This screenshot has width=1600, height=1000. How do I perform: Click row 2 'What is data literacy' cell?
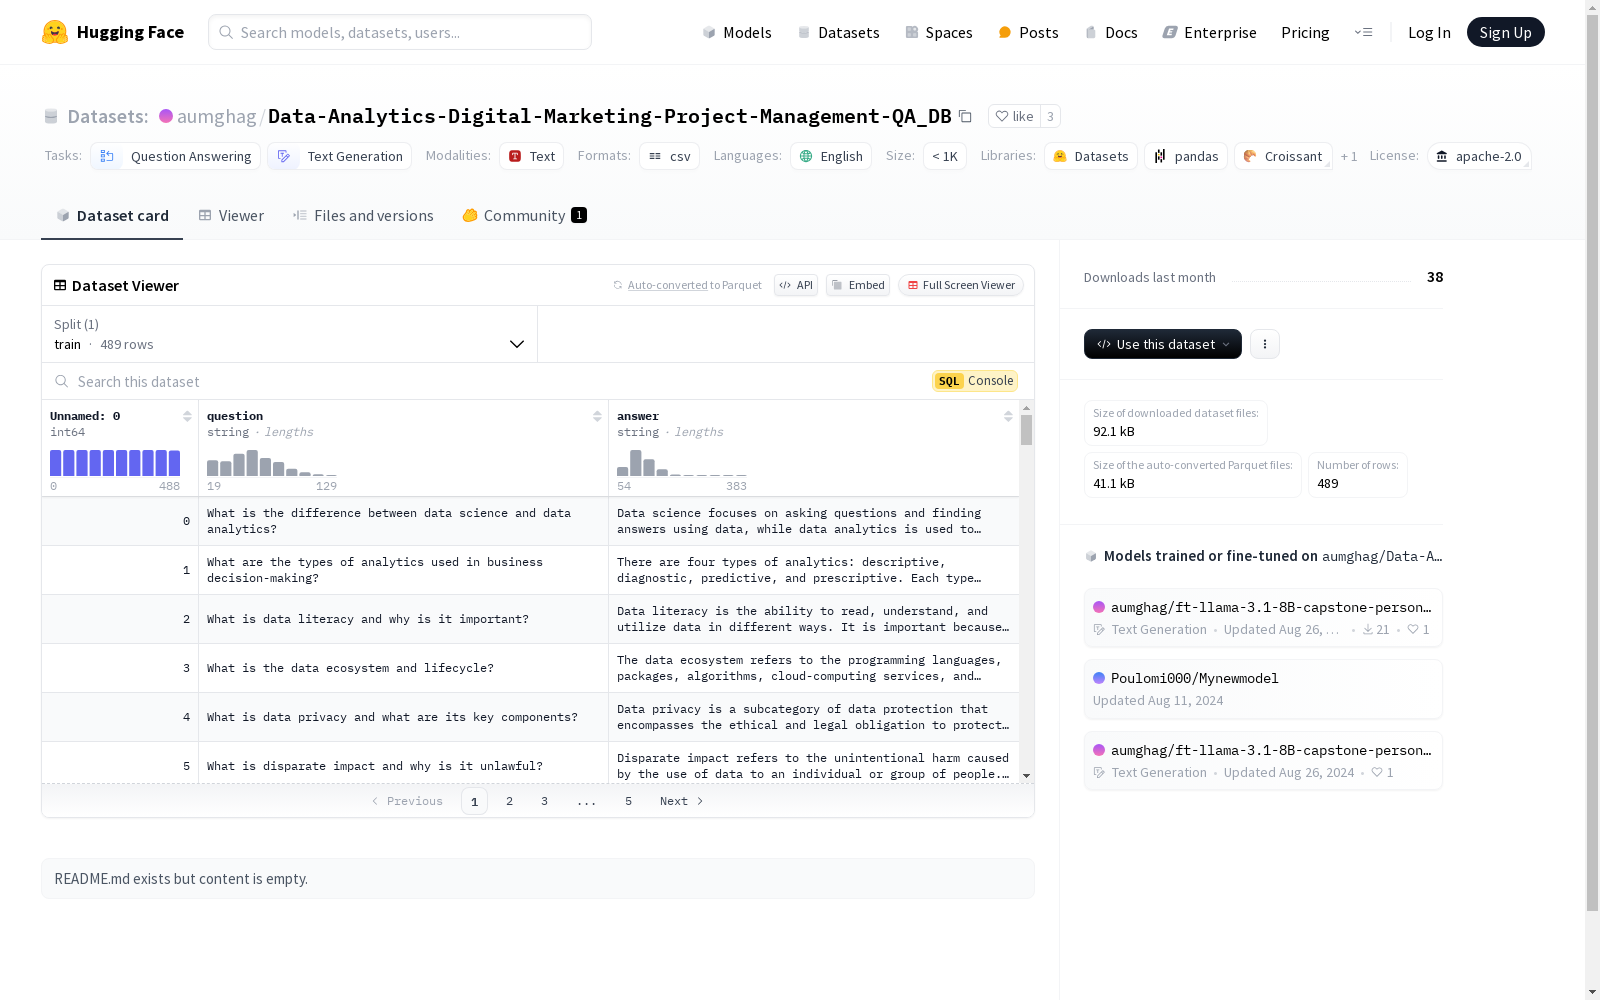(x=403, y=619)
